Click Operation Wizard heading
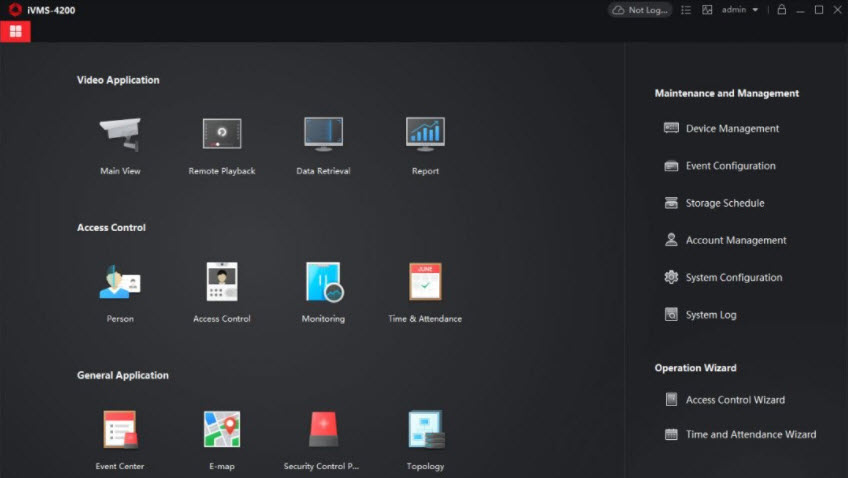This screenshot has height=478, width=848. pos(695,368)
